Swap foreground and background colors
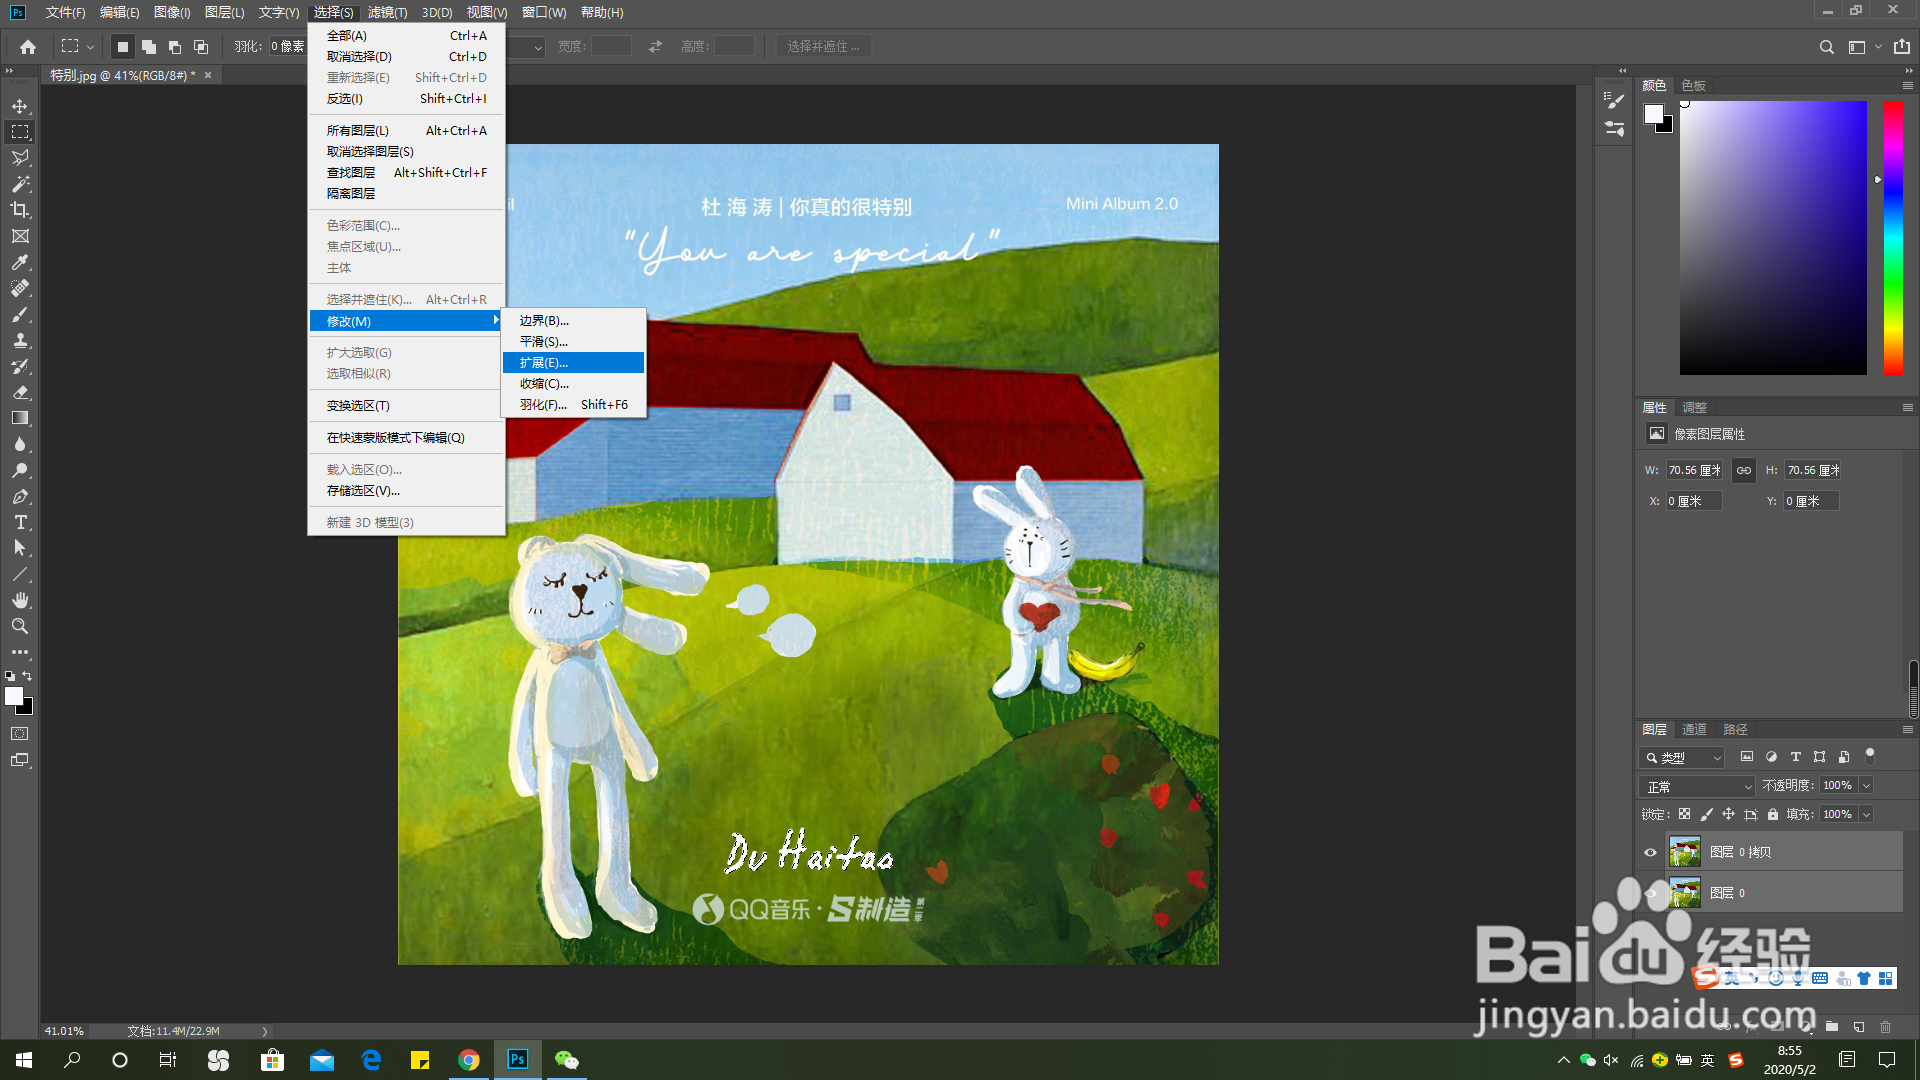 [28, 676]
